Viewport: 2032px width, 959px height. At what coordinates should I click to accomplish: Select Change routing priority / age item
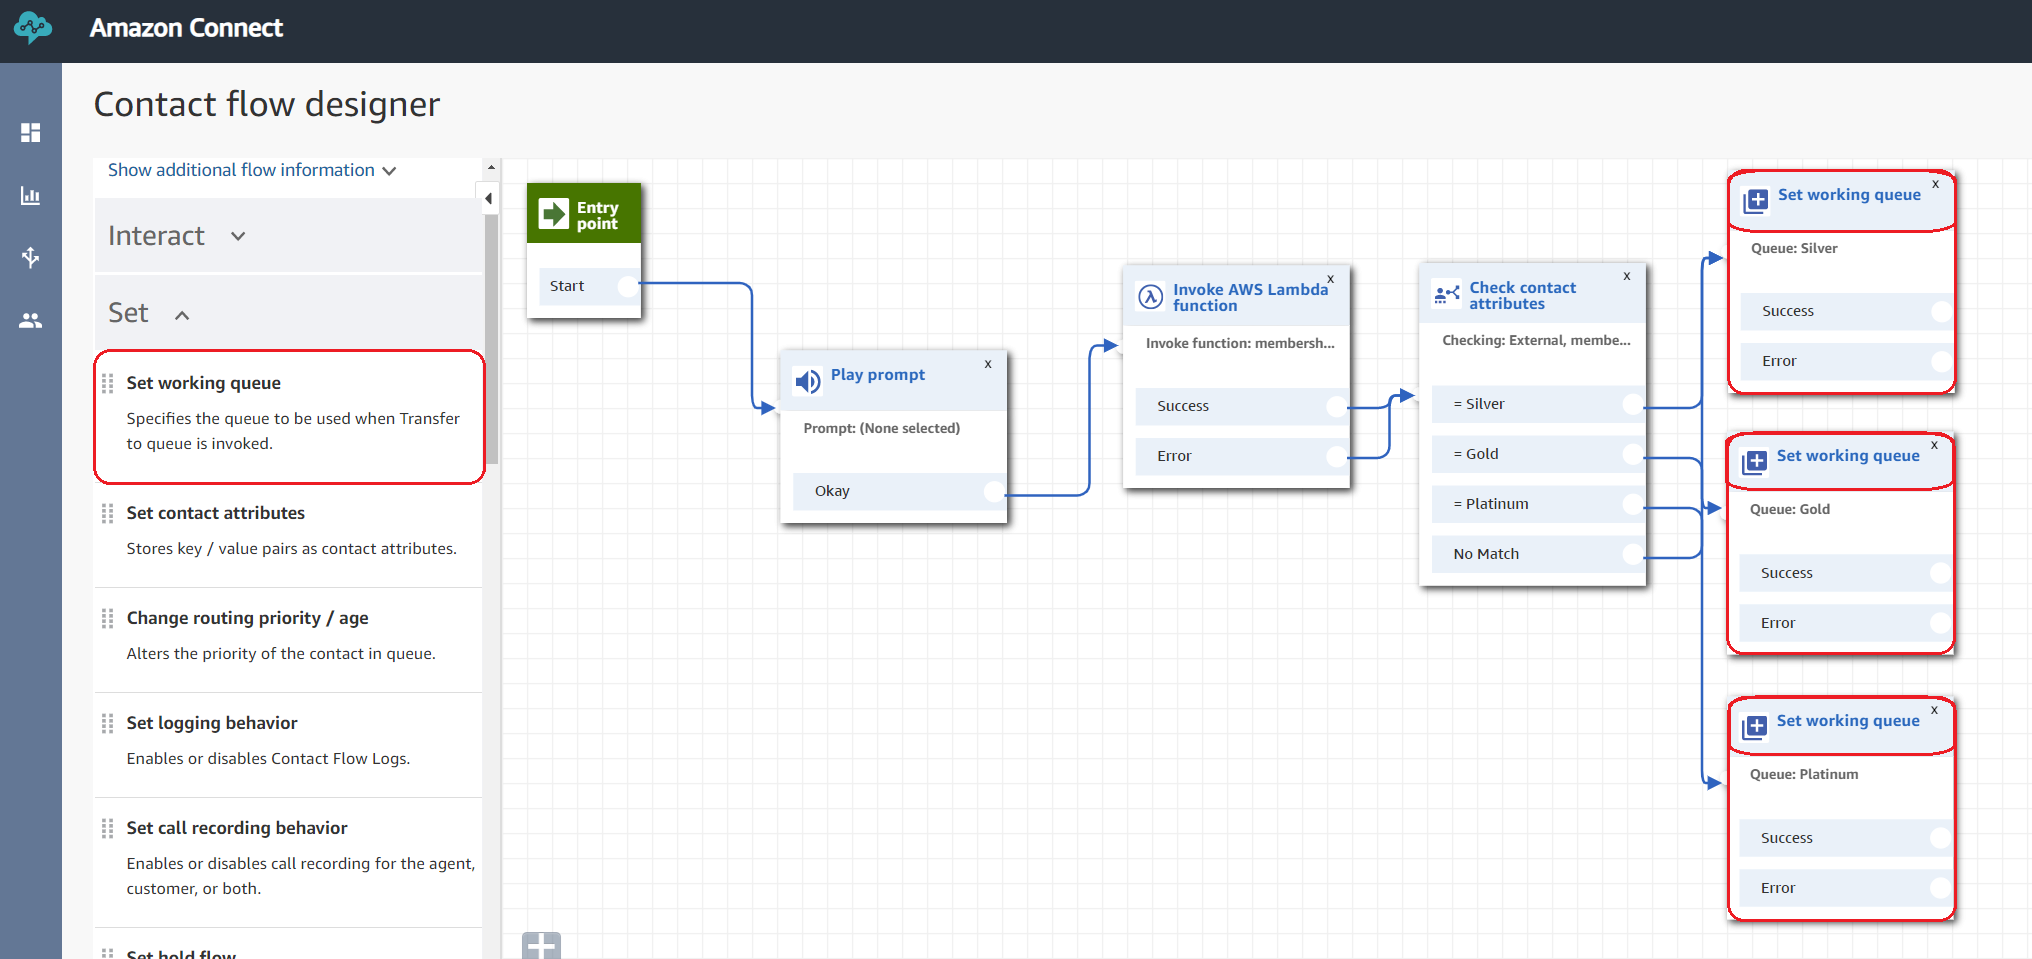click(289, 640)
